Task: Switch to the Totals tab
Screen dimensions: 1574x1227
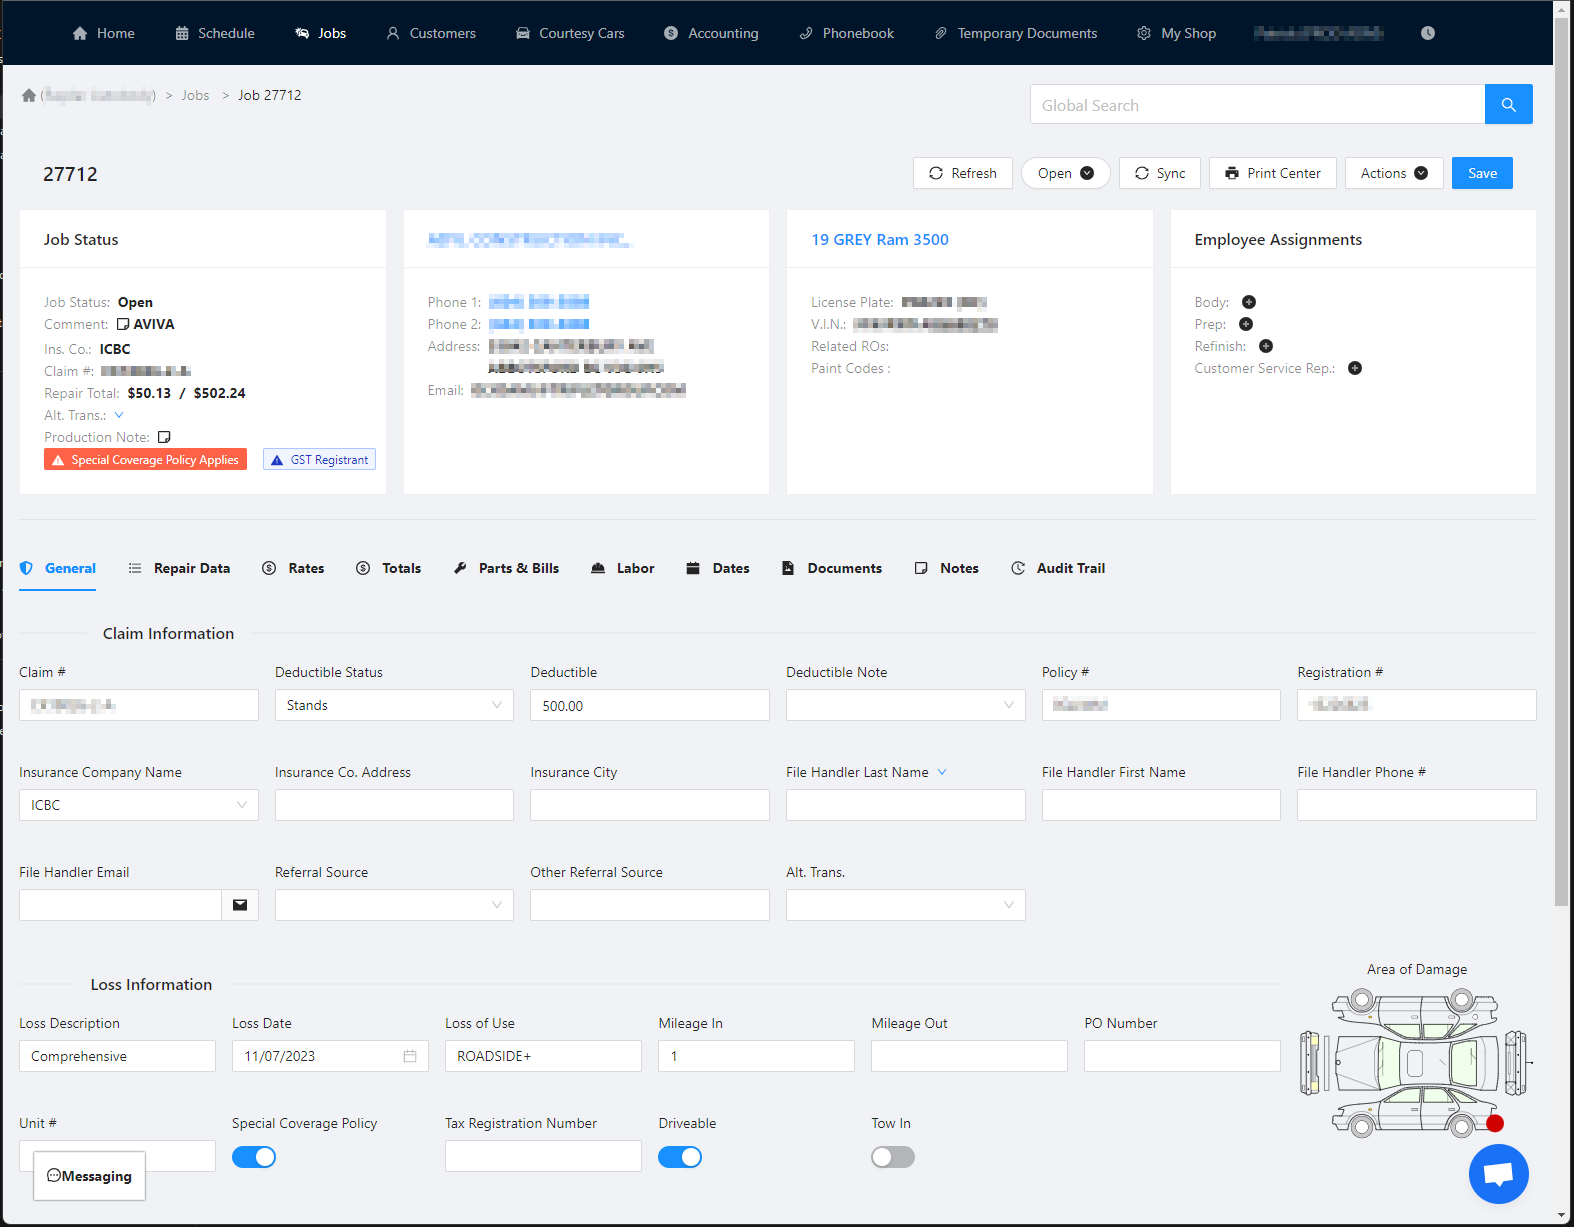Action: pos(389,568)
